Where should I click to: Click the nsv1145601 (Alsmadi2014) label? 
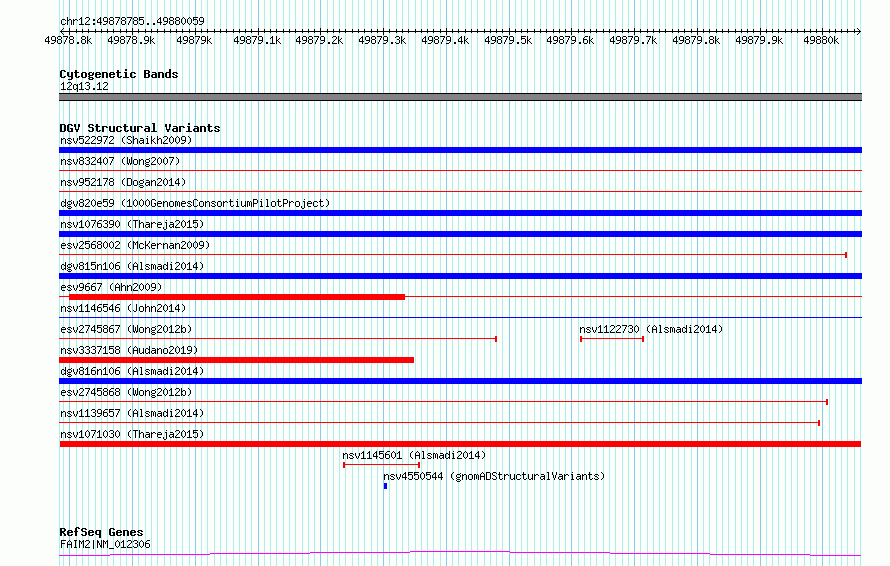414,455
